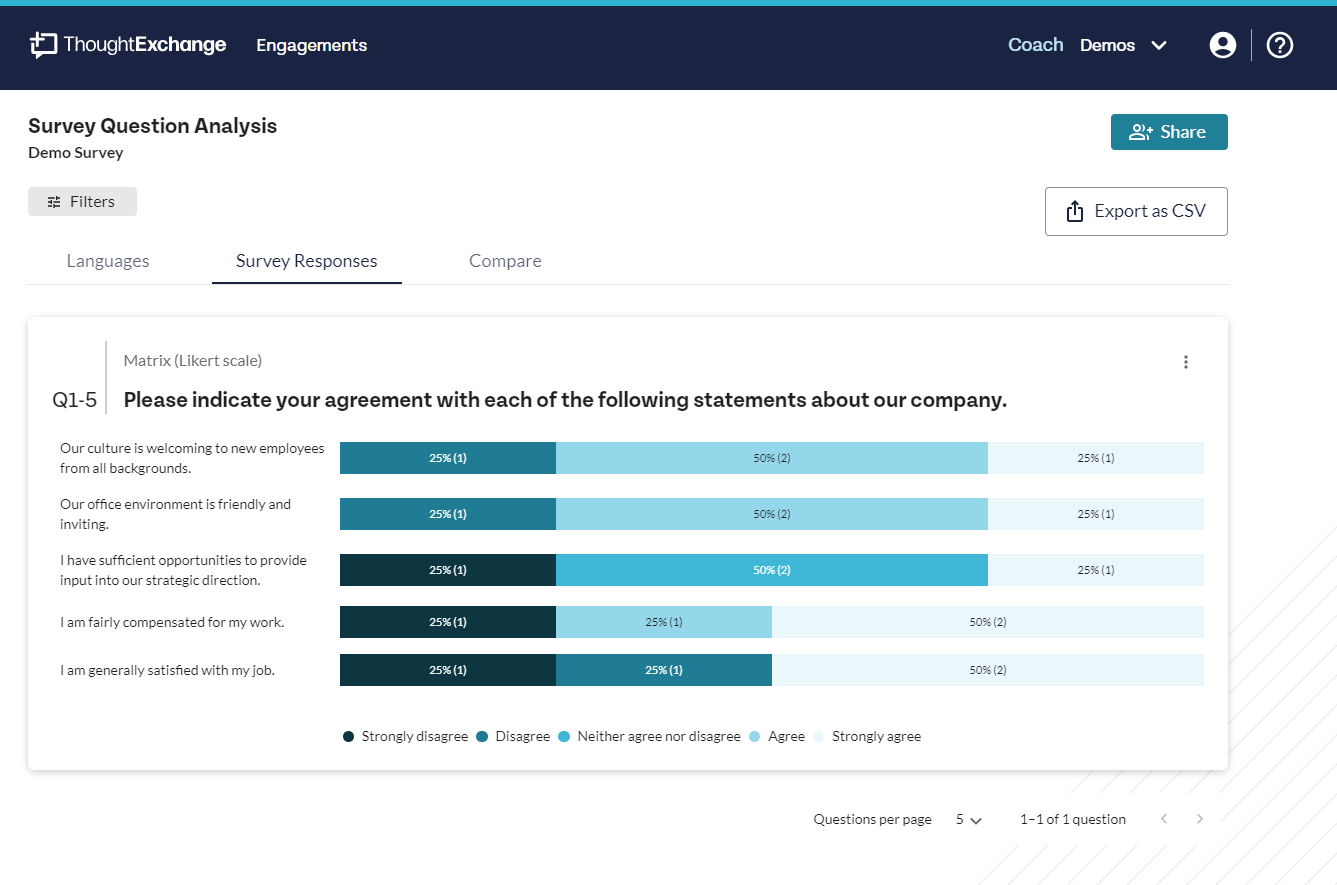The image size is (1337, 885).
Task: Click Strongly disagree segment for fairly compensated row
Action: point(448,622)
